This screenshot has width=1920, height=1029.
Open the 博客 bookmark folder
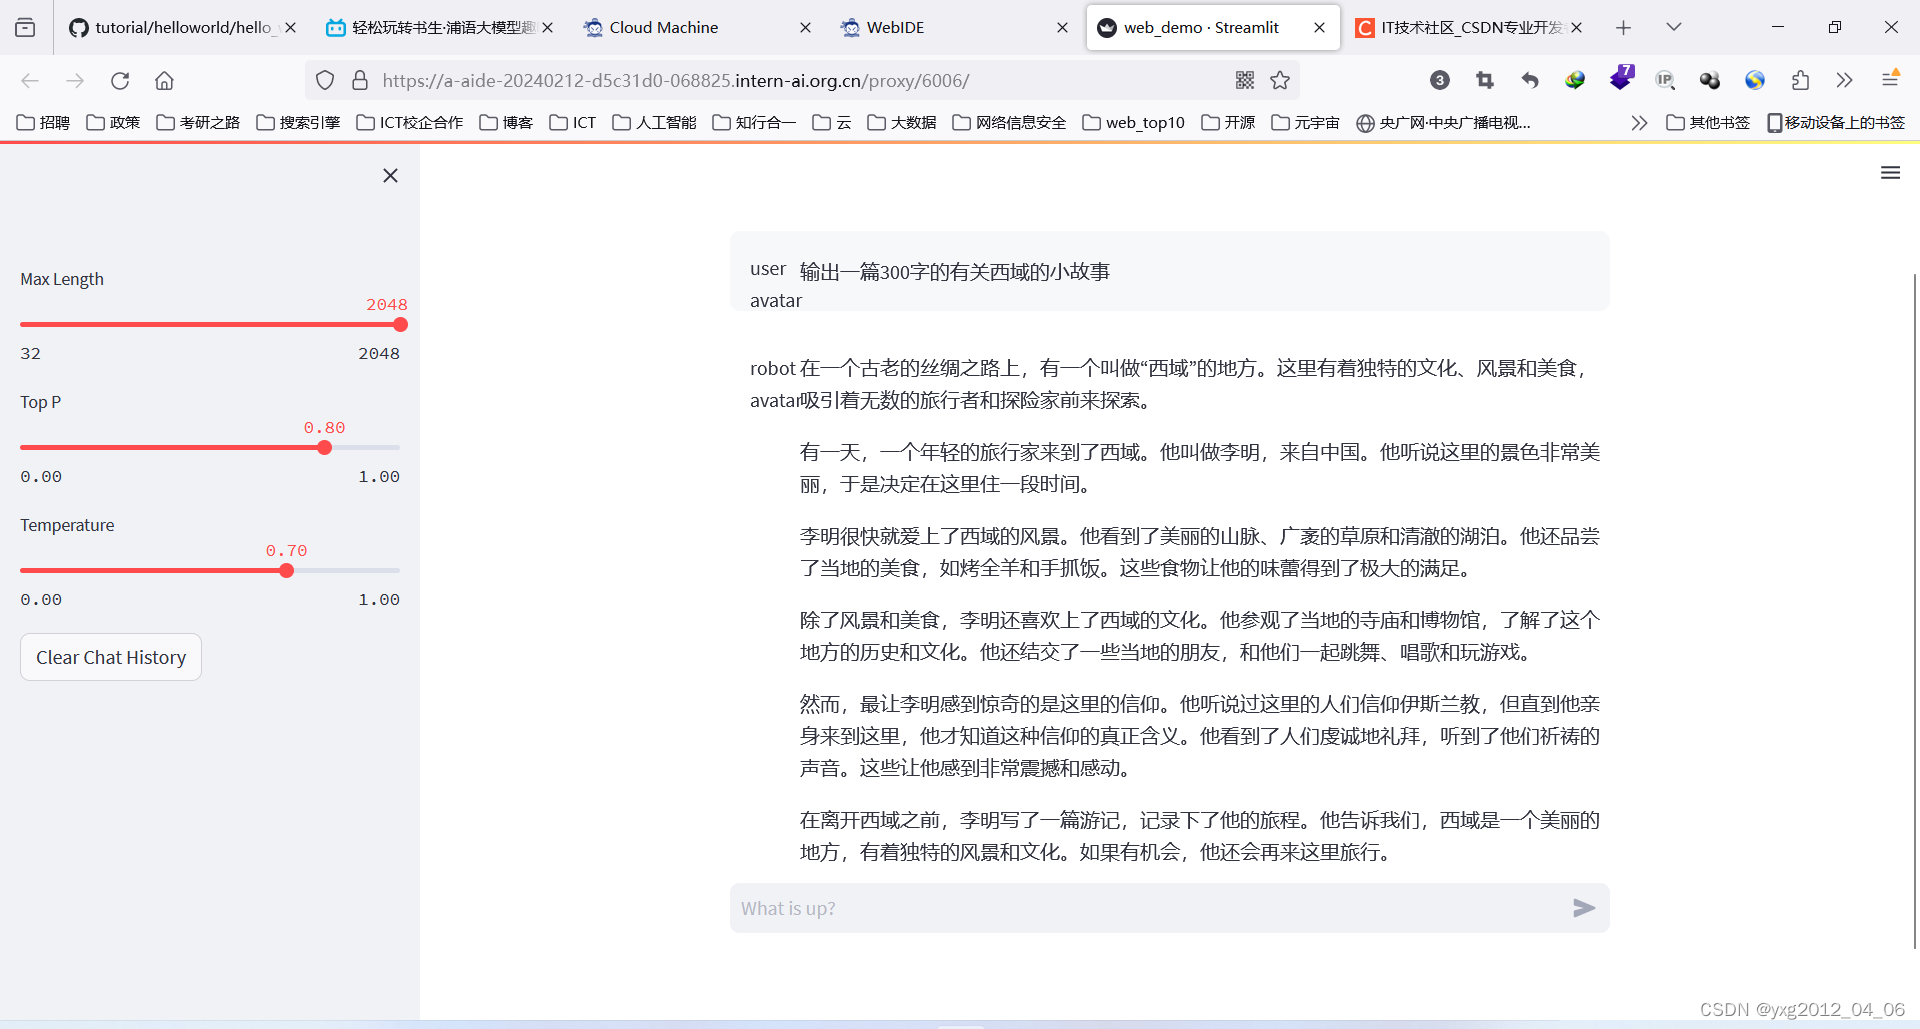506,122
